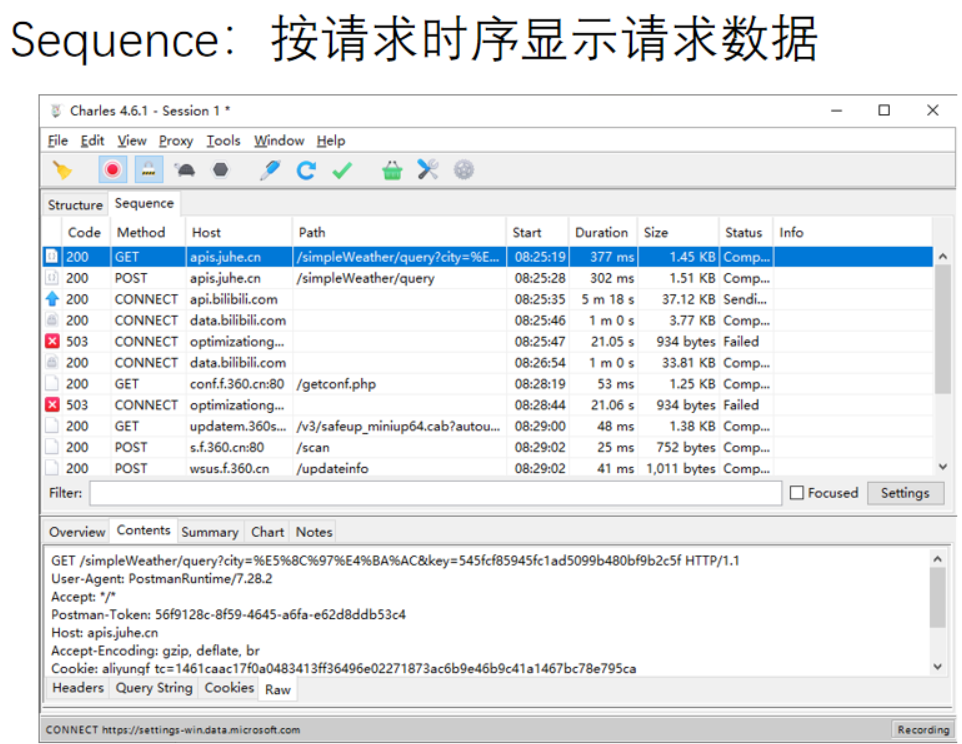
Task: Click the Repeat refresh arrow icon
Action: (x=306, y=170)
